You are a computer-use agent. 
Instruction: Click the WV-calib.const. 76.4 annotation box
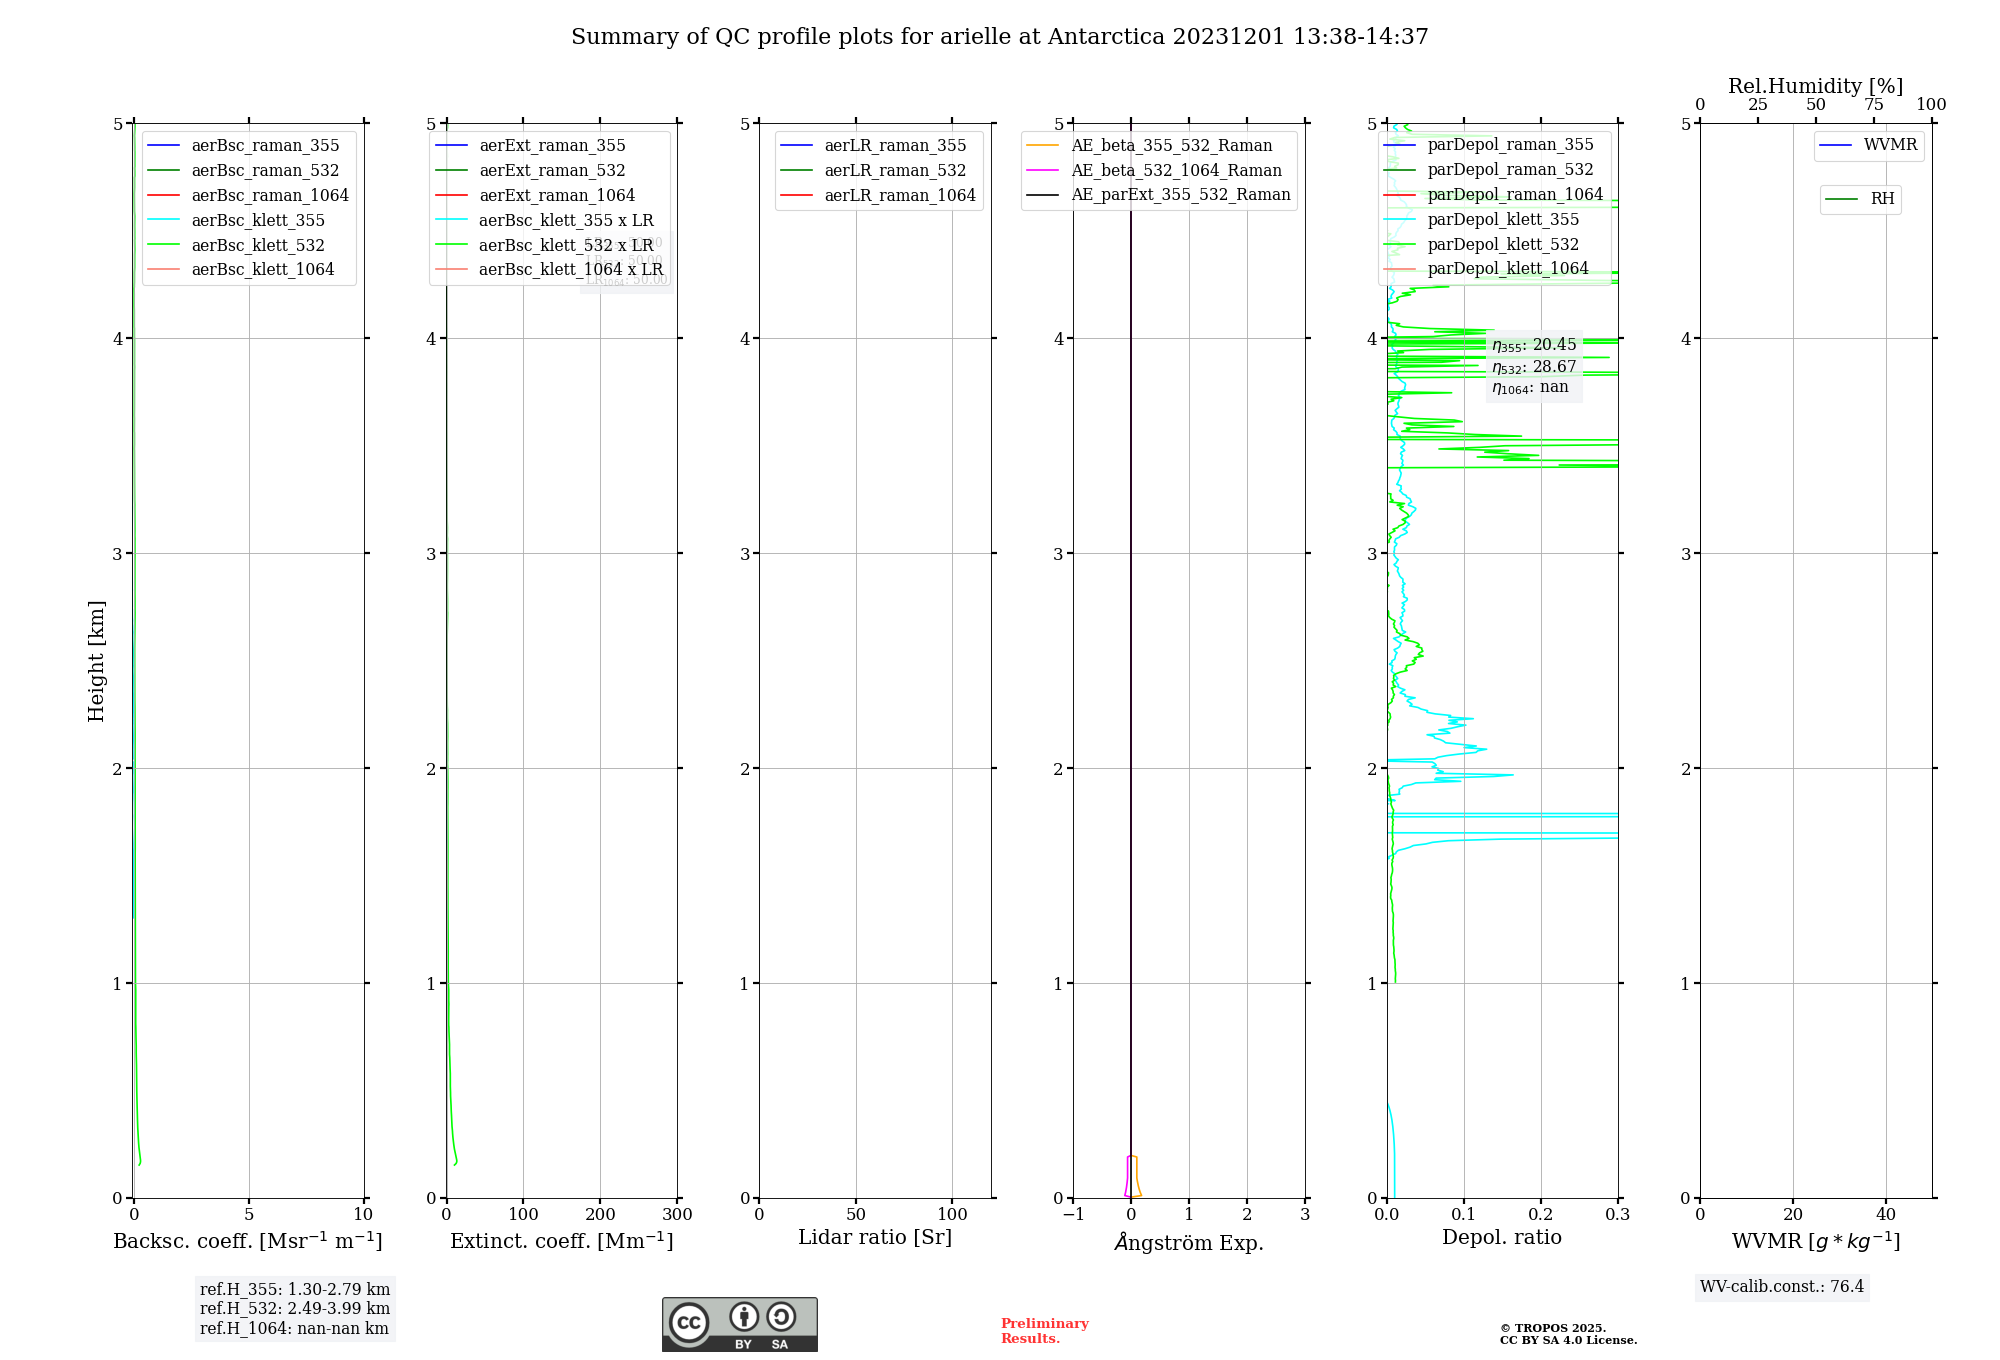pos(1782,1287)
